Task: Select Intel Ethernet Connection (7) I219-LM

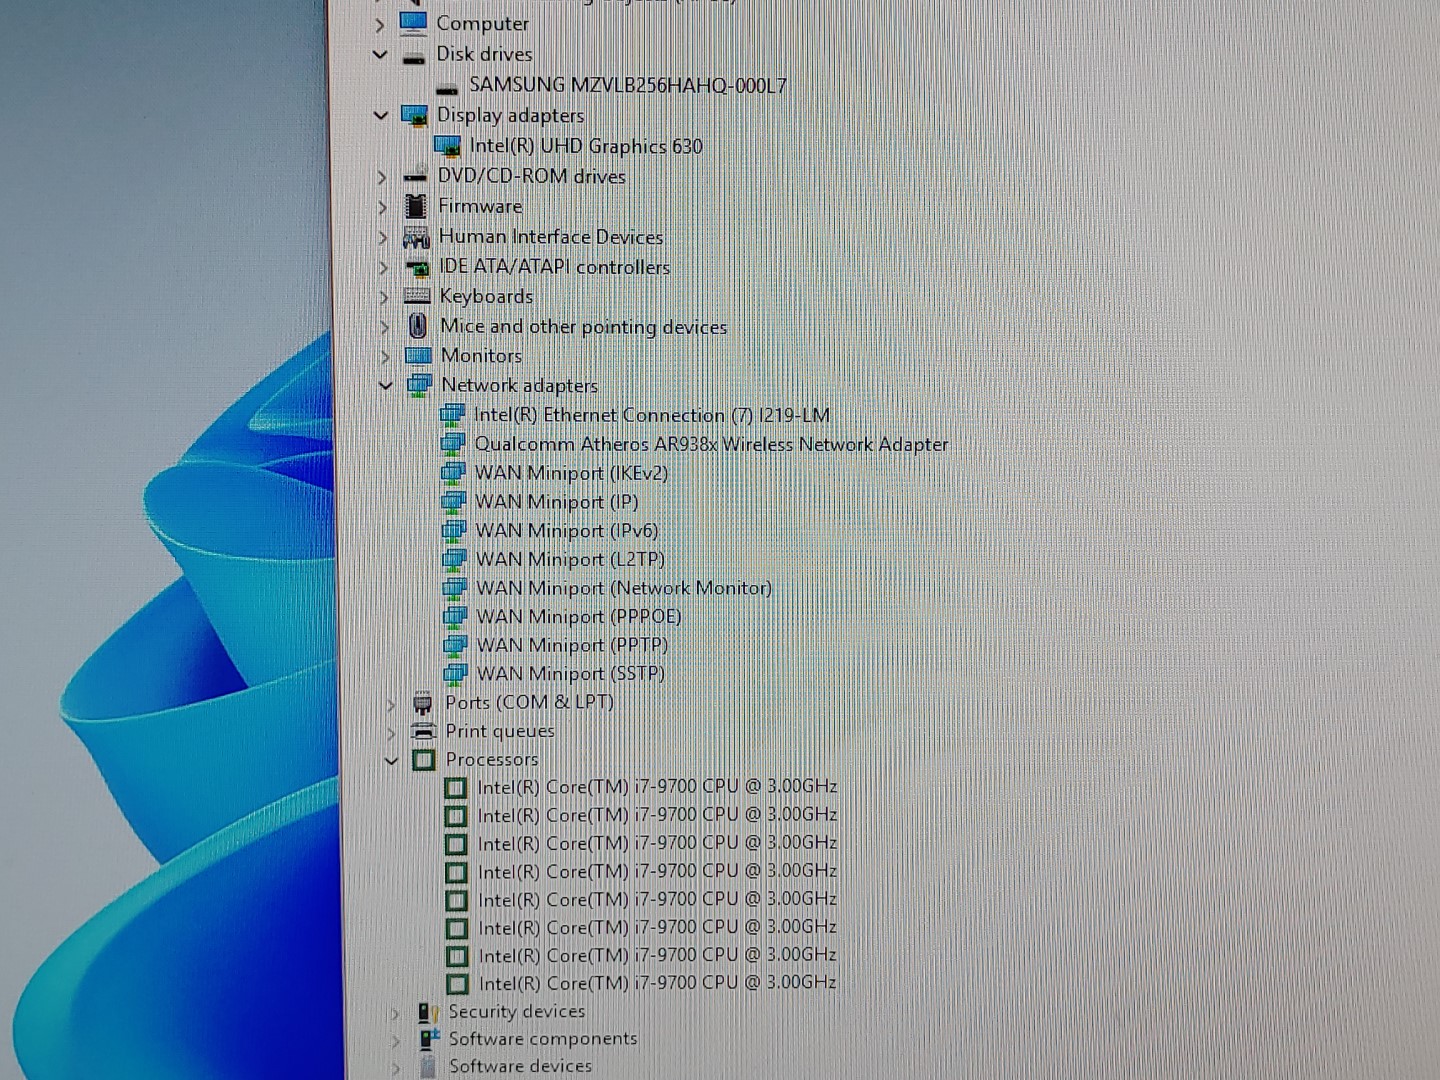Action: (651, 415)
